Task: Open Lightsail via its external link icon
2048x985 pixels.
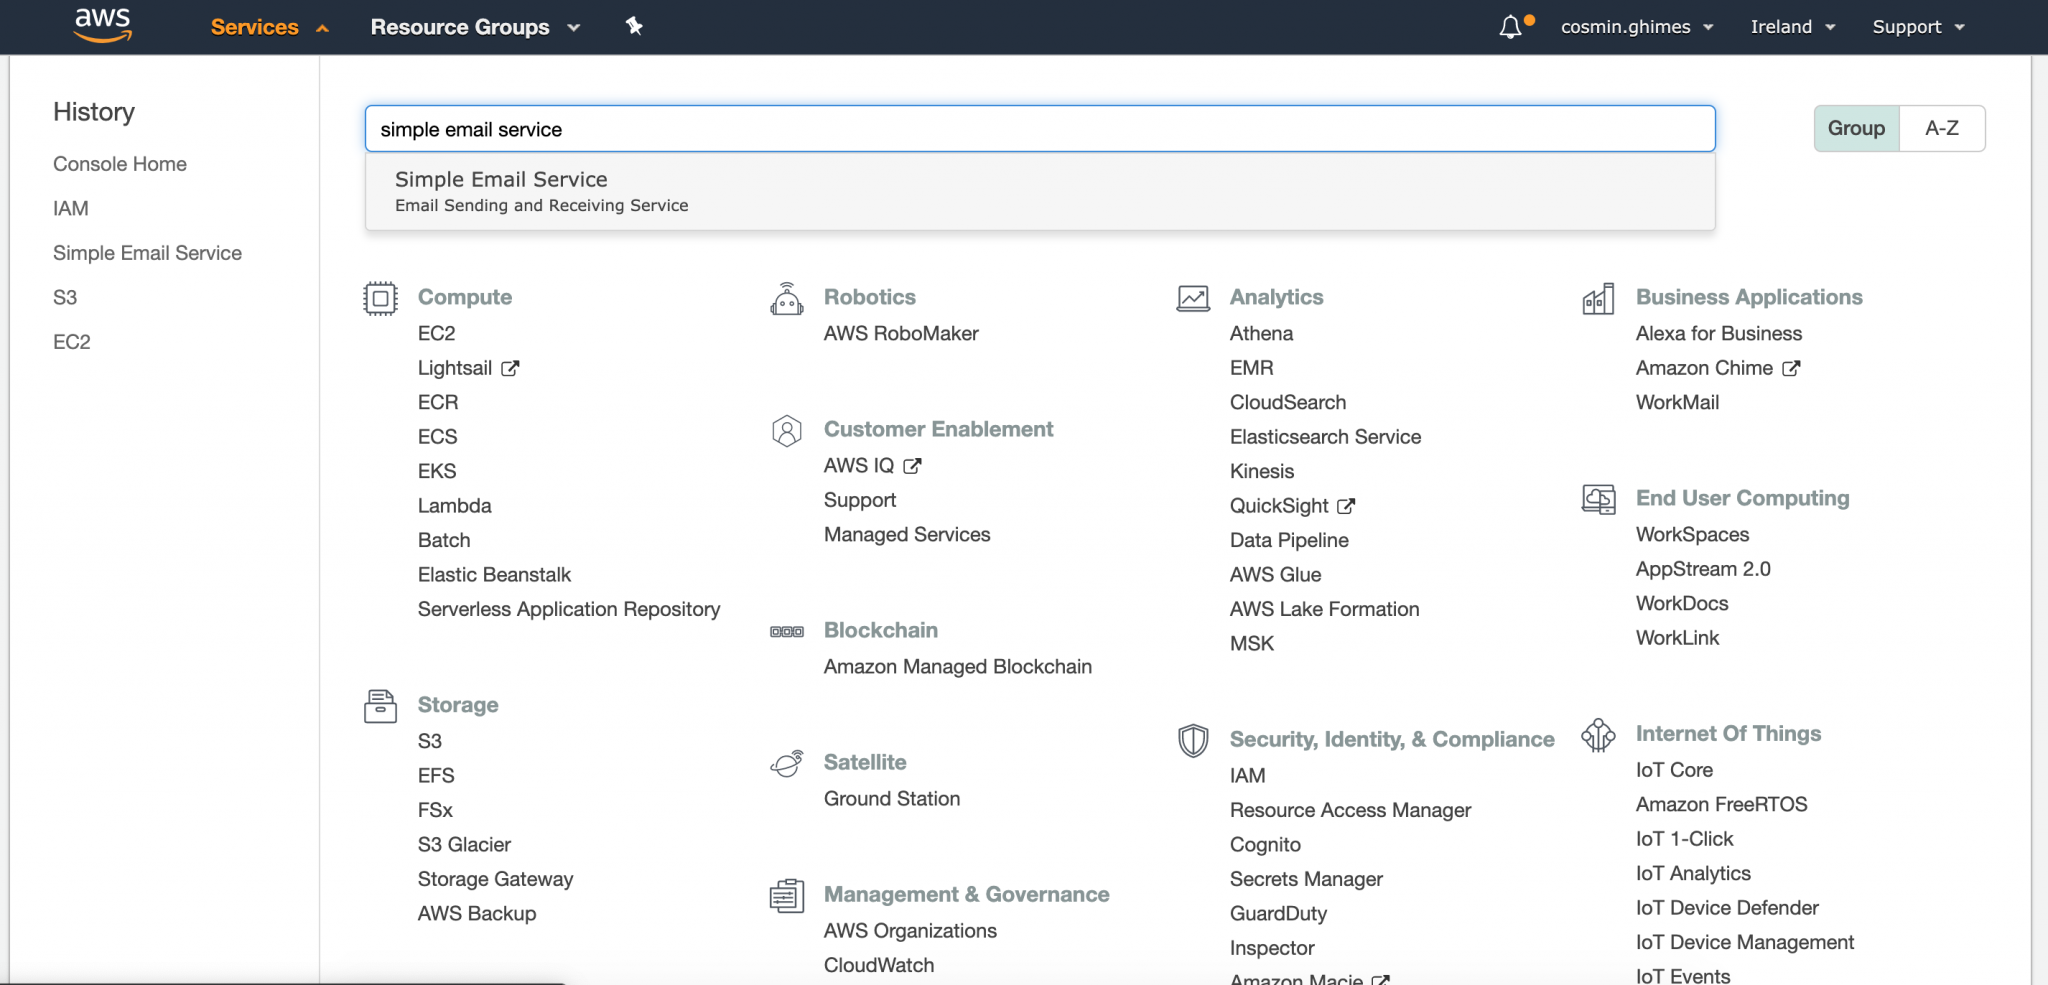Action: click(510, 367)
